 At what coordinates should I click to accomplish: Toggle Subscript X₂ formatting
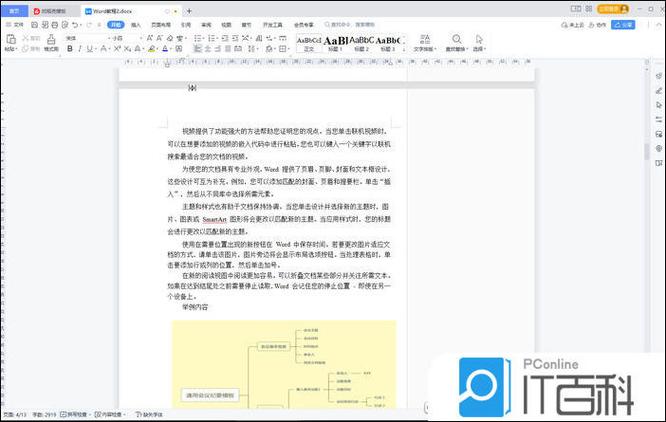(127, 49)
